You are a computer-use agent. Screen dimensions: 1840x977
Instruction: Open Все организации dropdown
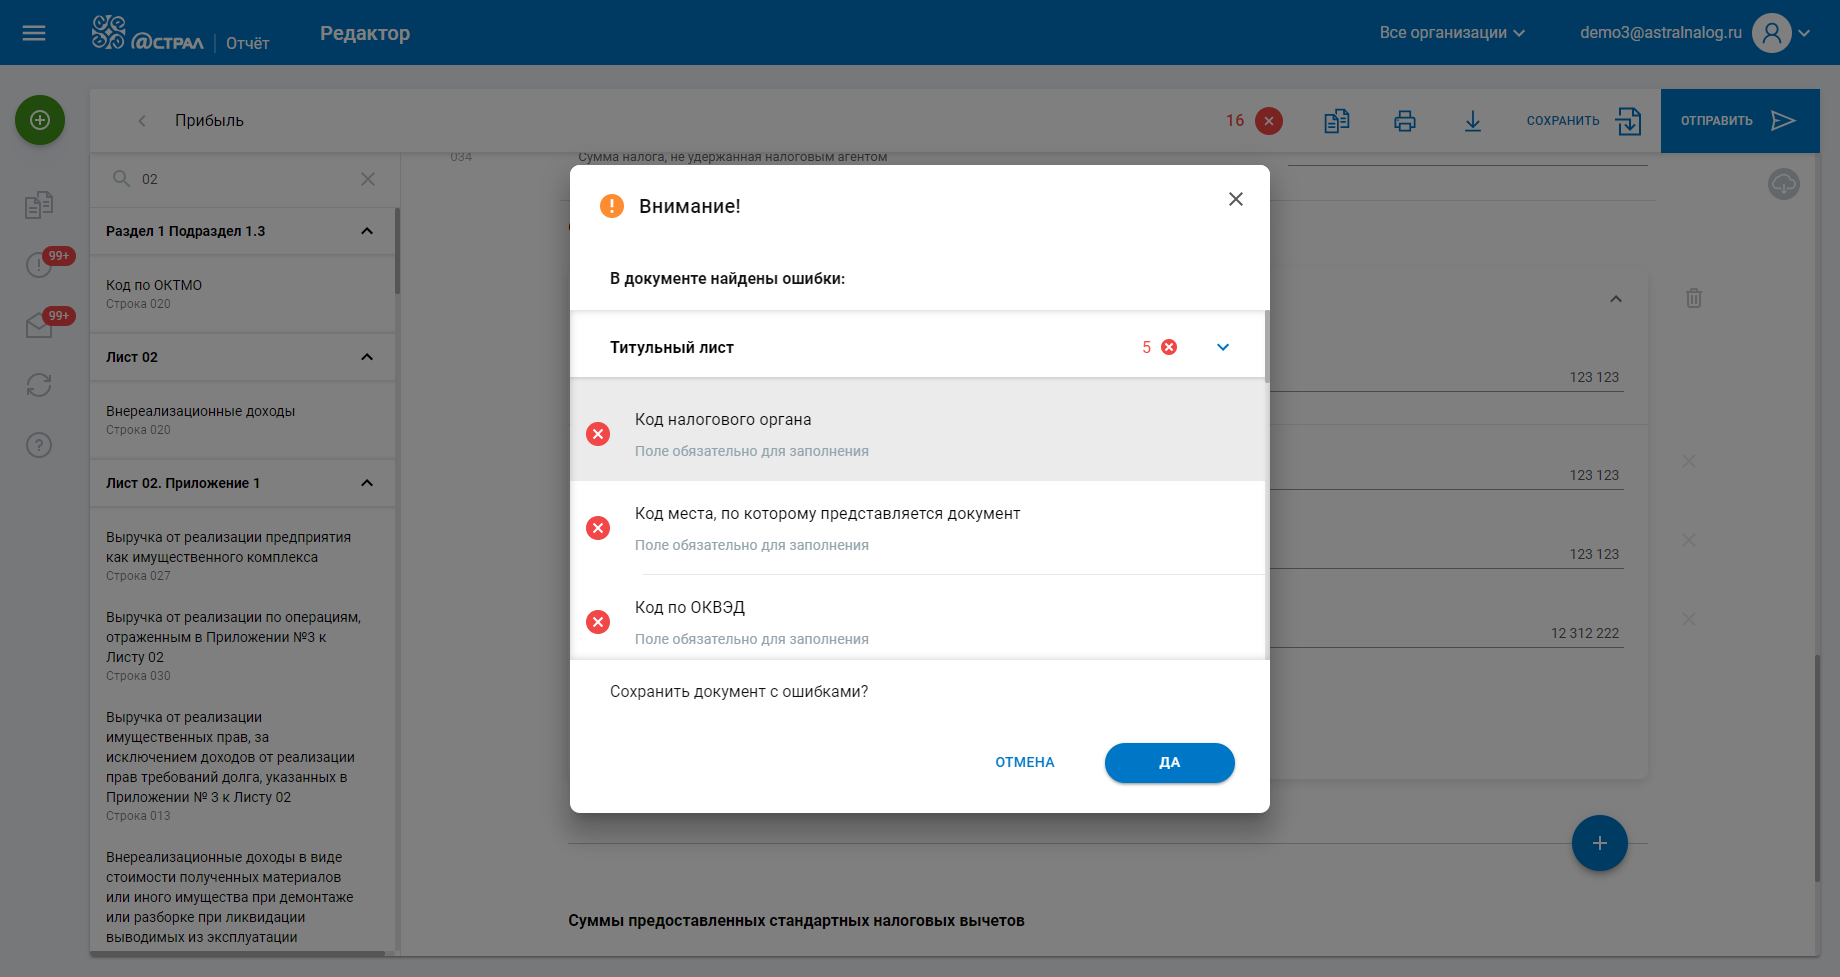coord(1452,33)
